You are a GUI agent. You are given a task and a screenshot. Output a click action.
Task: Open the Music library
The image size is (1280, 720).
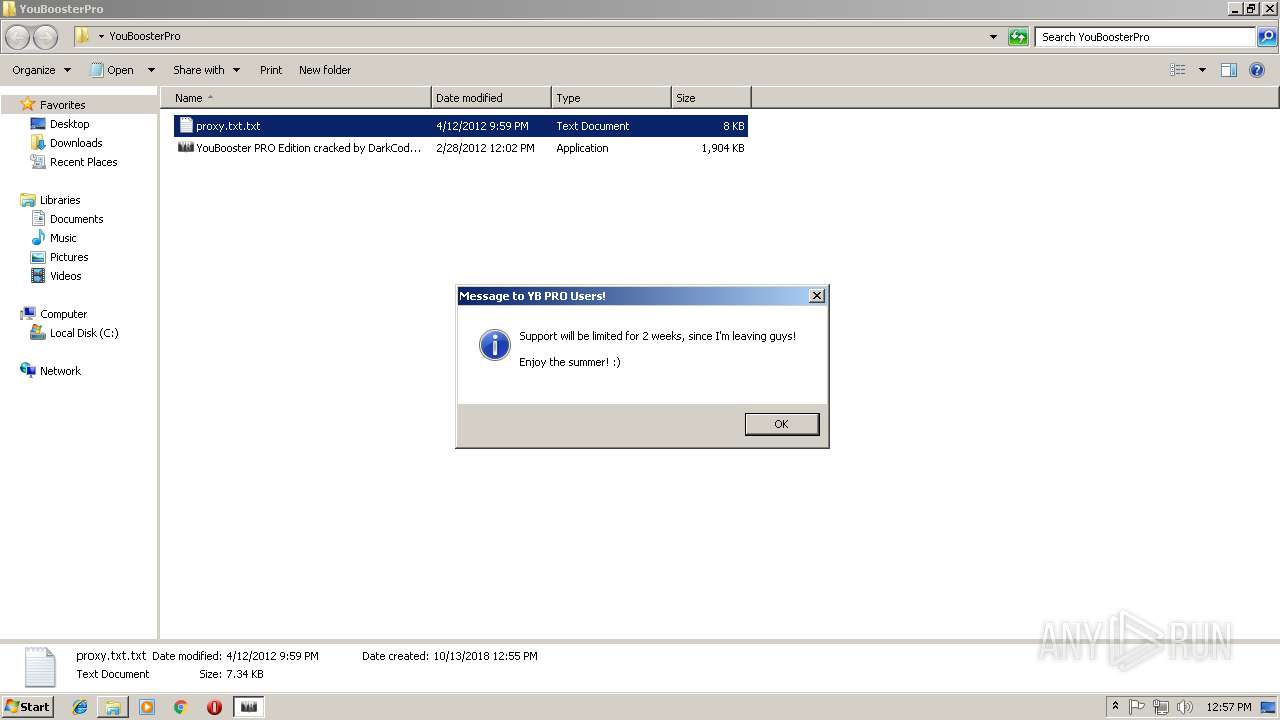click(63, 238)
